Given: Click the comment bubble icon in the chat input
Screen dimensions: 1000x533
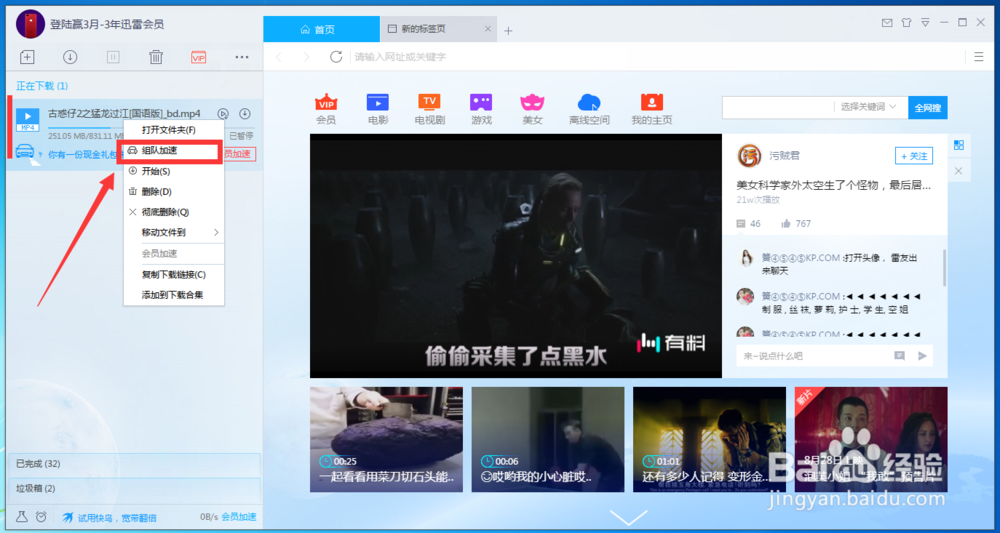Looking at the screenshot, I should [899, 356].
